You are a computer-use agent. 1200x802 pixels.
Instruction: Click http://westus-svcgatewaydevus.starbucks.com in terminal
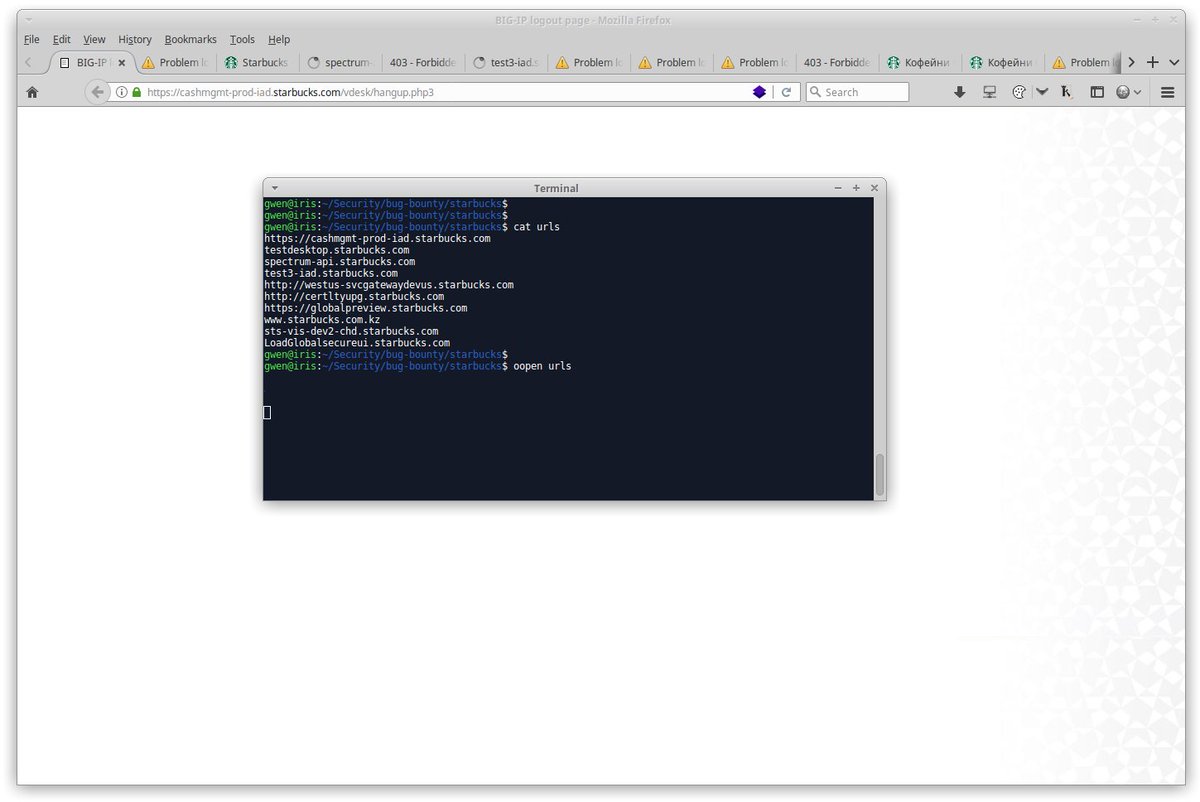click(x=389, y=285)
